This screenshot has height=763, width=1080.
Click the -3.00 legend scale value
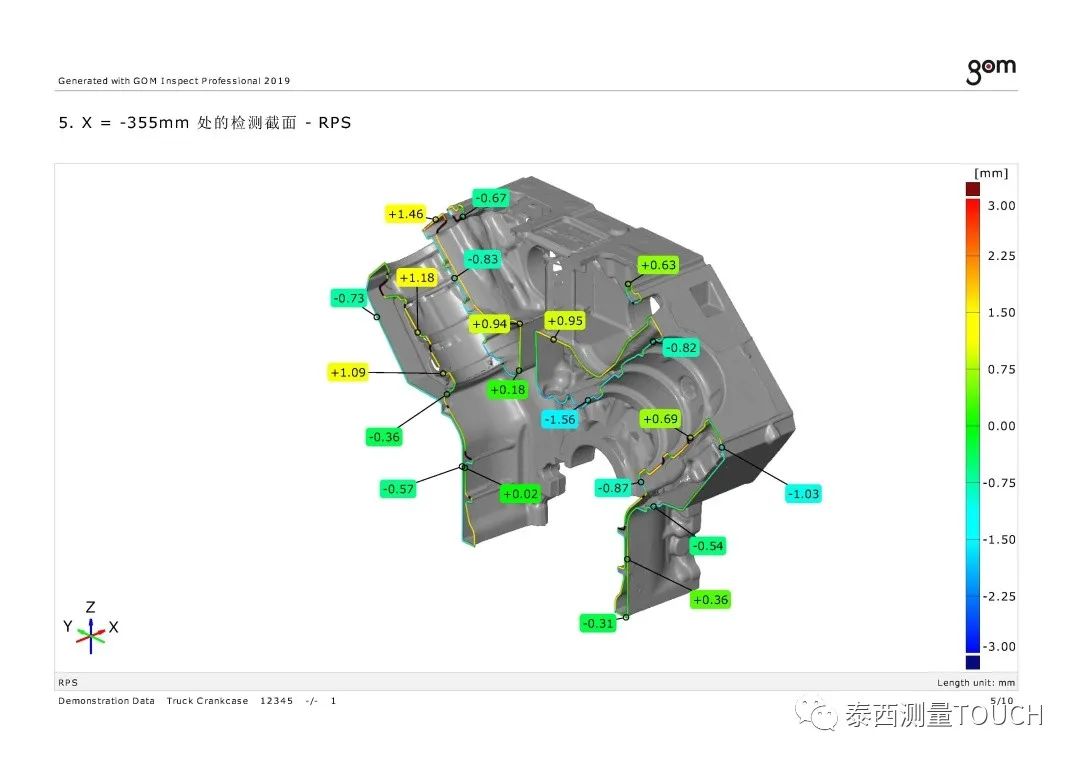pos(998,647)
